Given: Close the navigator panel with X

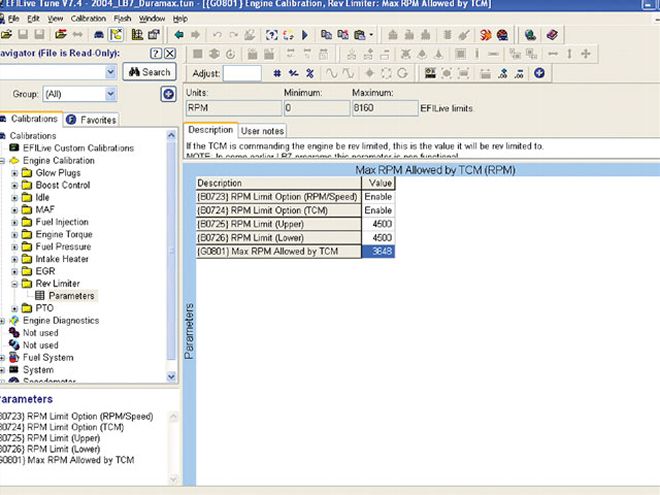Looking at the screenshot, I should click(x=170, y=53).
